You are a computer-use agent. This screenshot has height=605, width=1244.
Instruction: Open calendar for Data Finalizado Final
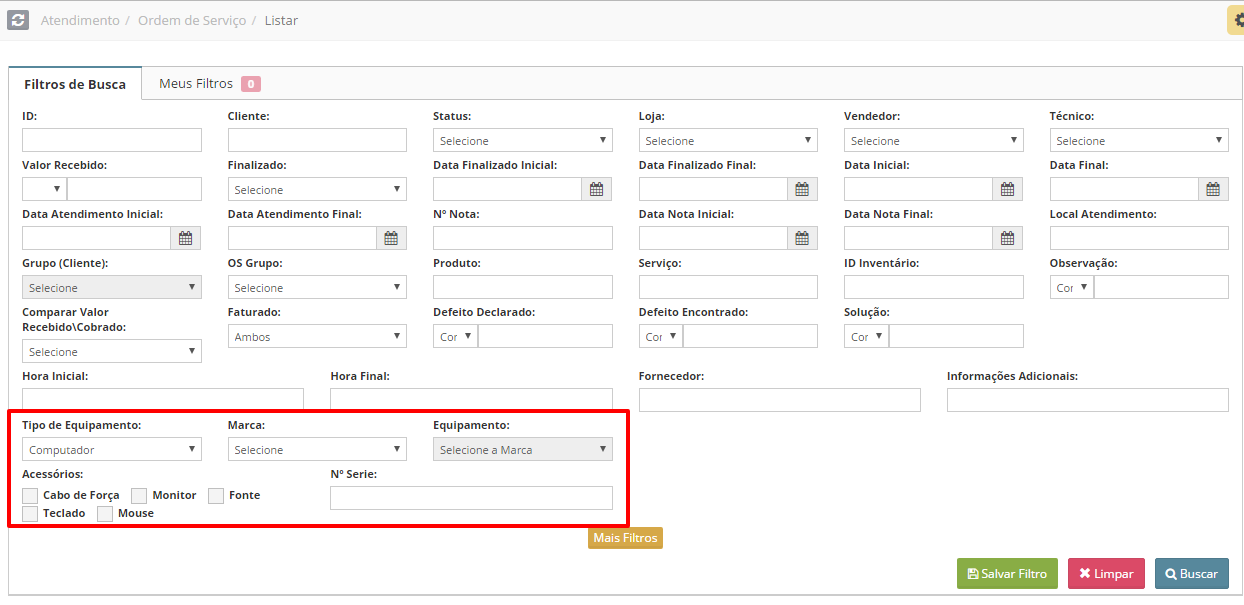(802, 189)
